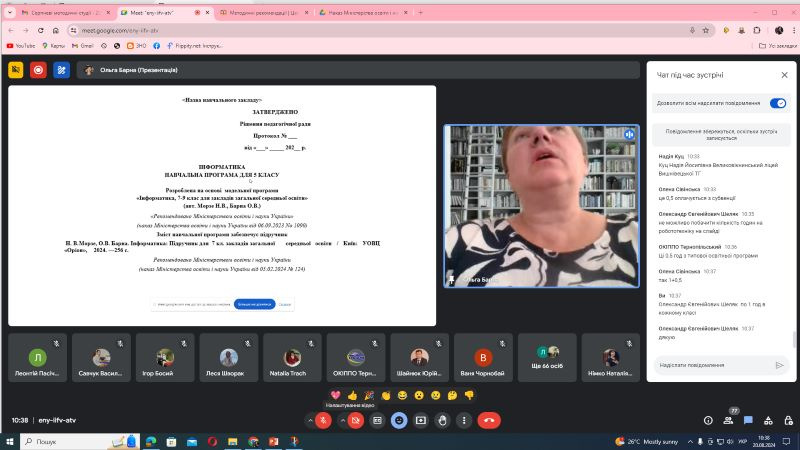Open the three-dot more options menu
The height and width of the screenshot is (450, 800).
pos(464,420)
